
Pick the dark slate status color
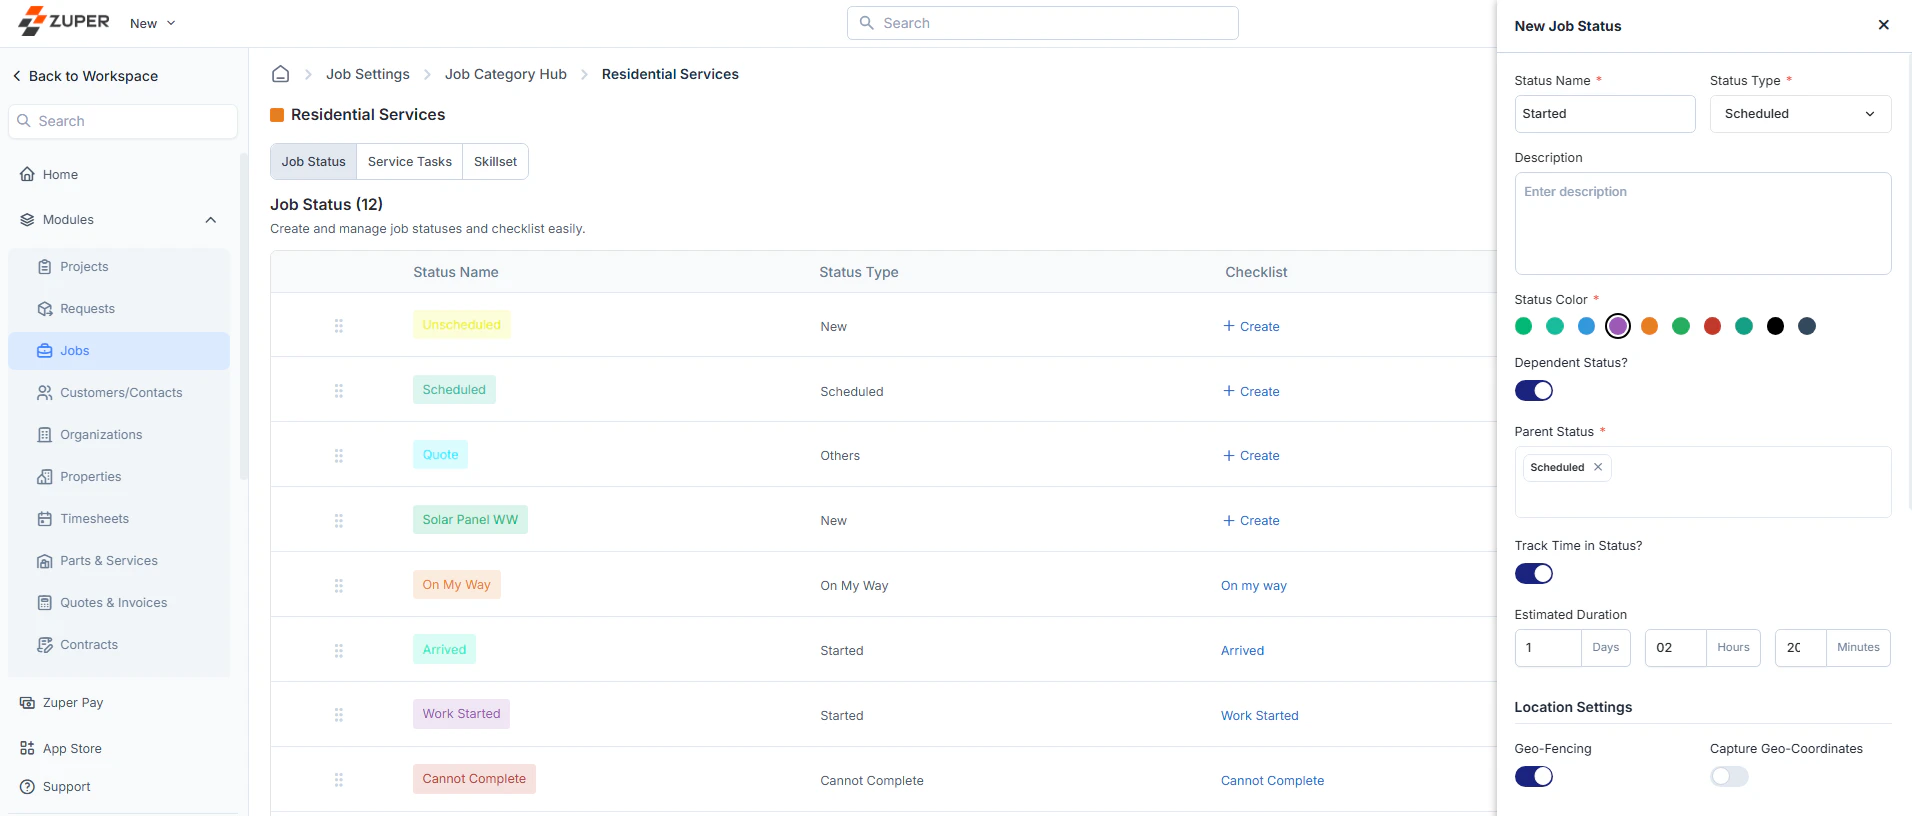[1807, 326]
